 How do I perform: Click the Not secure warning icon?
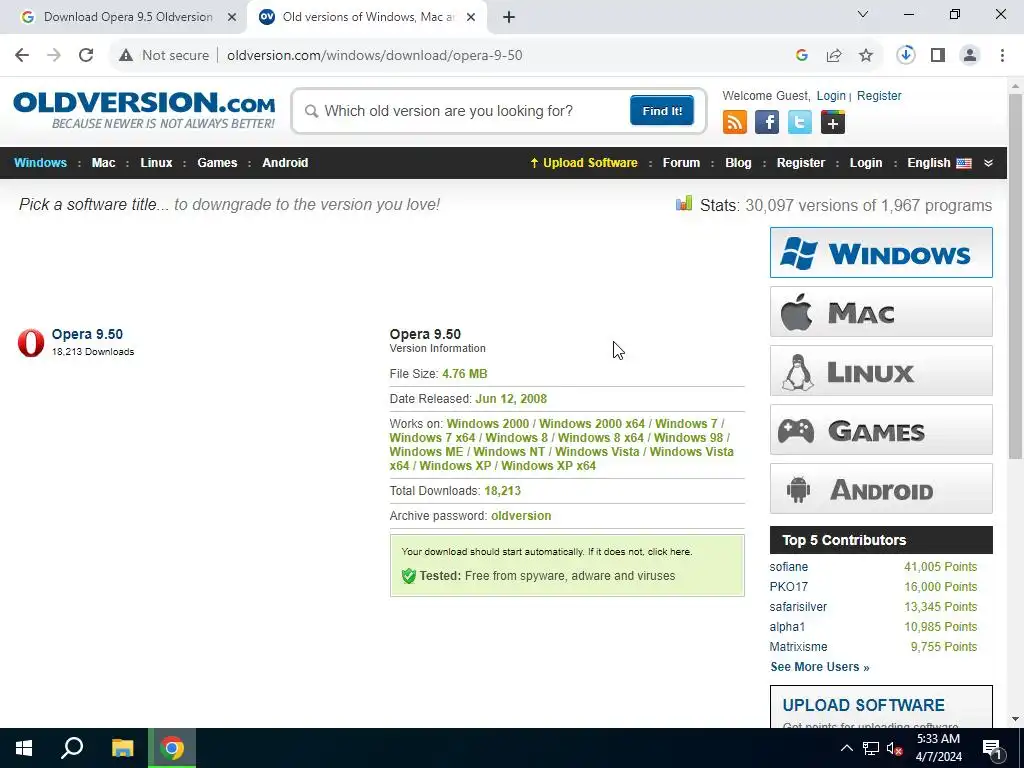tap(126, 56)
